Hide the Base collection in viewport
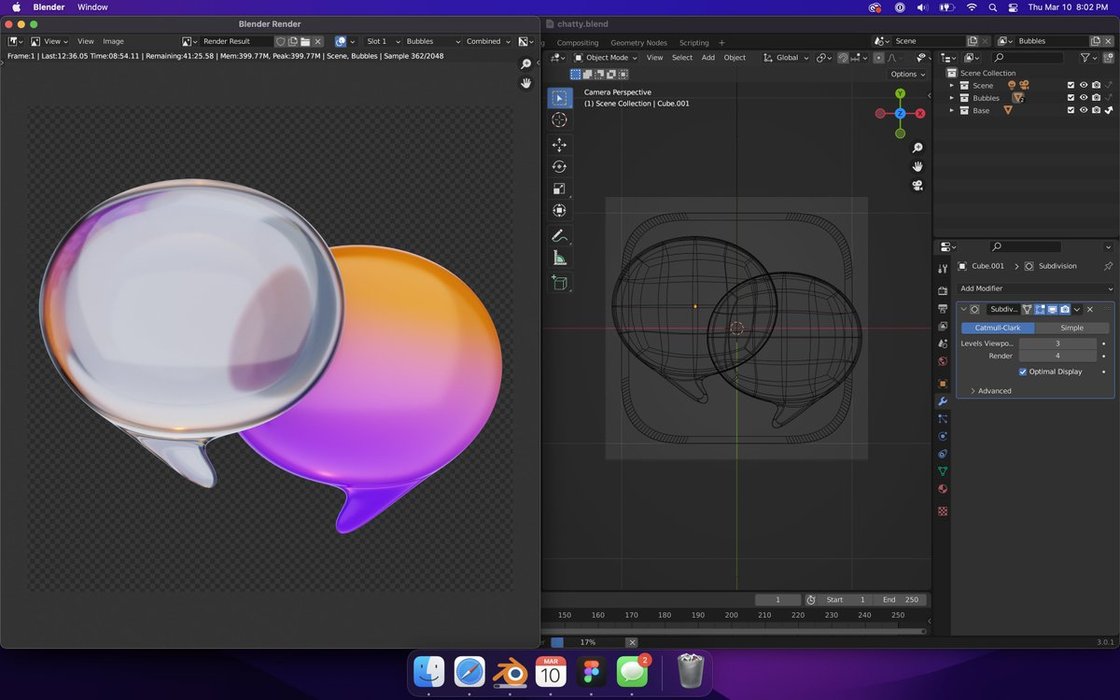Viewport: 1120px width, 700px height. 1084,111
